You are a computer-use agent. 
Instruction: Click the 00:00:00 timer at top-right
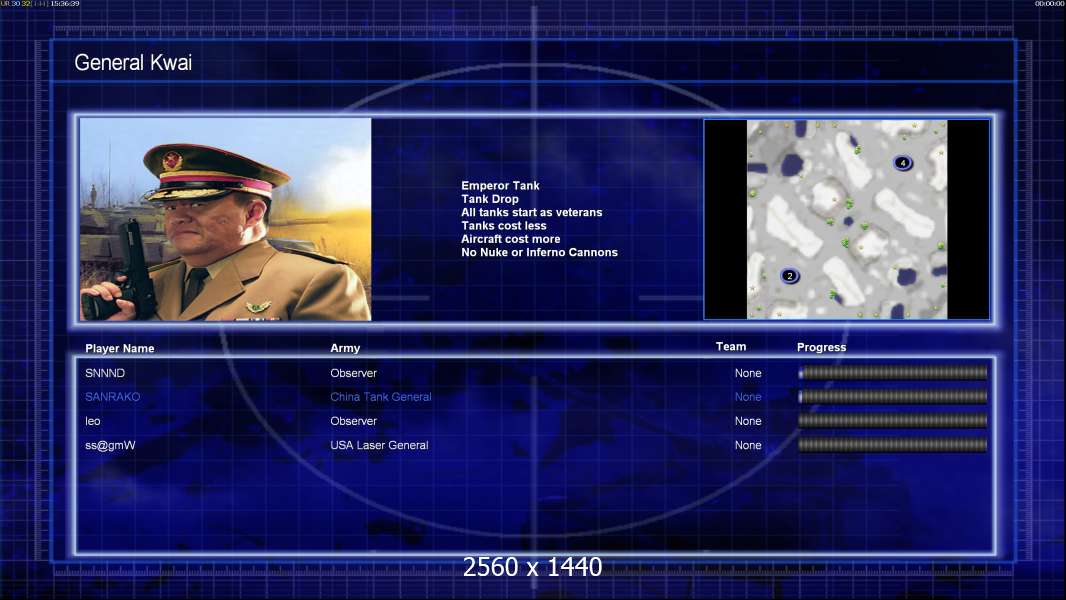click(x=1050, y=3)
